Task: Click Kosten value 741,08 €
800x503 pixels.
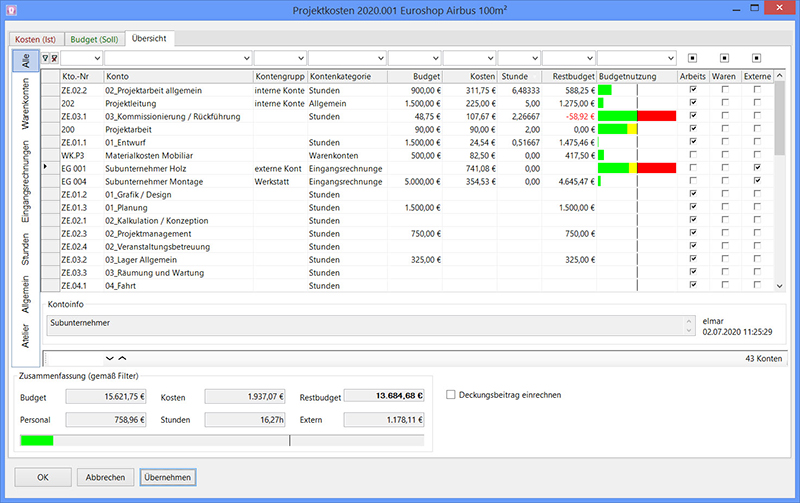Action: pyautogui.click(x=480, y=168)
